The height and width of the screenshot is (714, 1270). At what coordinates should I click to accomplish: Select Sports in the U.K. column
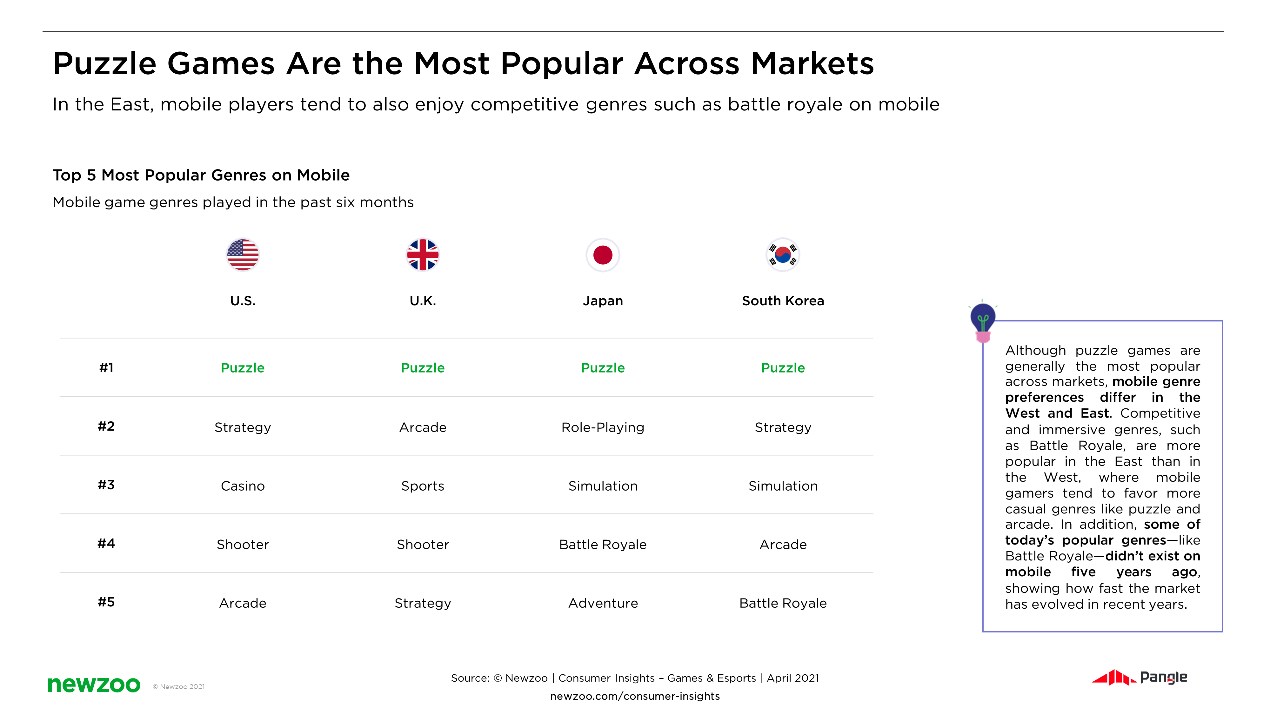click(423, 486)
